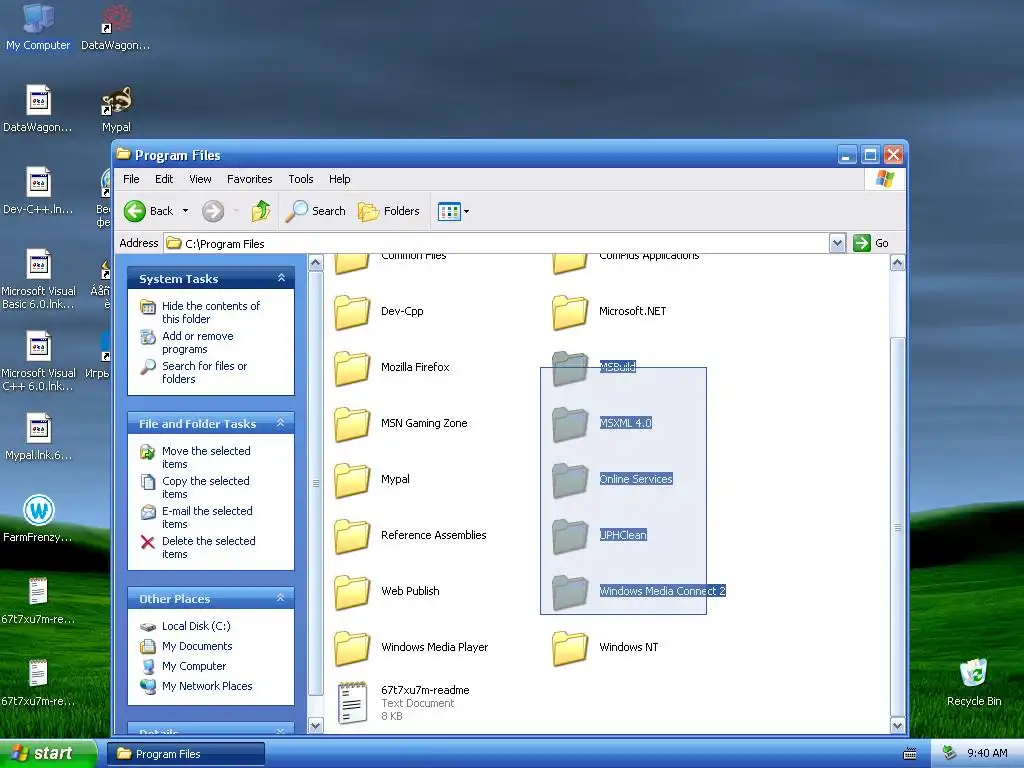The height and width of the screenshot is (768, 1024).
Task: Click the clock in system tray
Action: (987, 753)
